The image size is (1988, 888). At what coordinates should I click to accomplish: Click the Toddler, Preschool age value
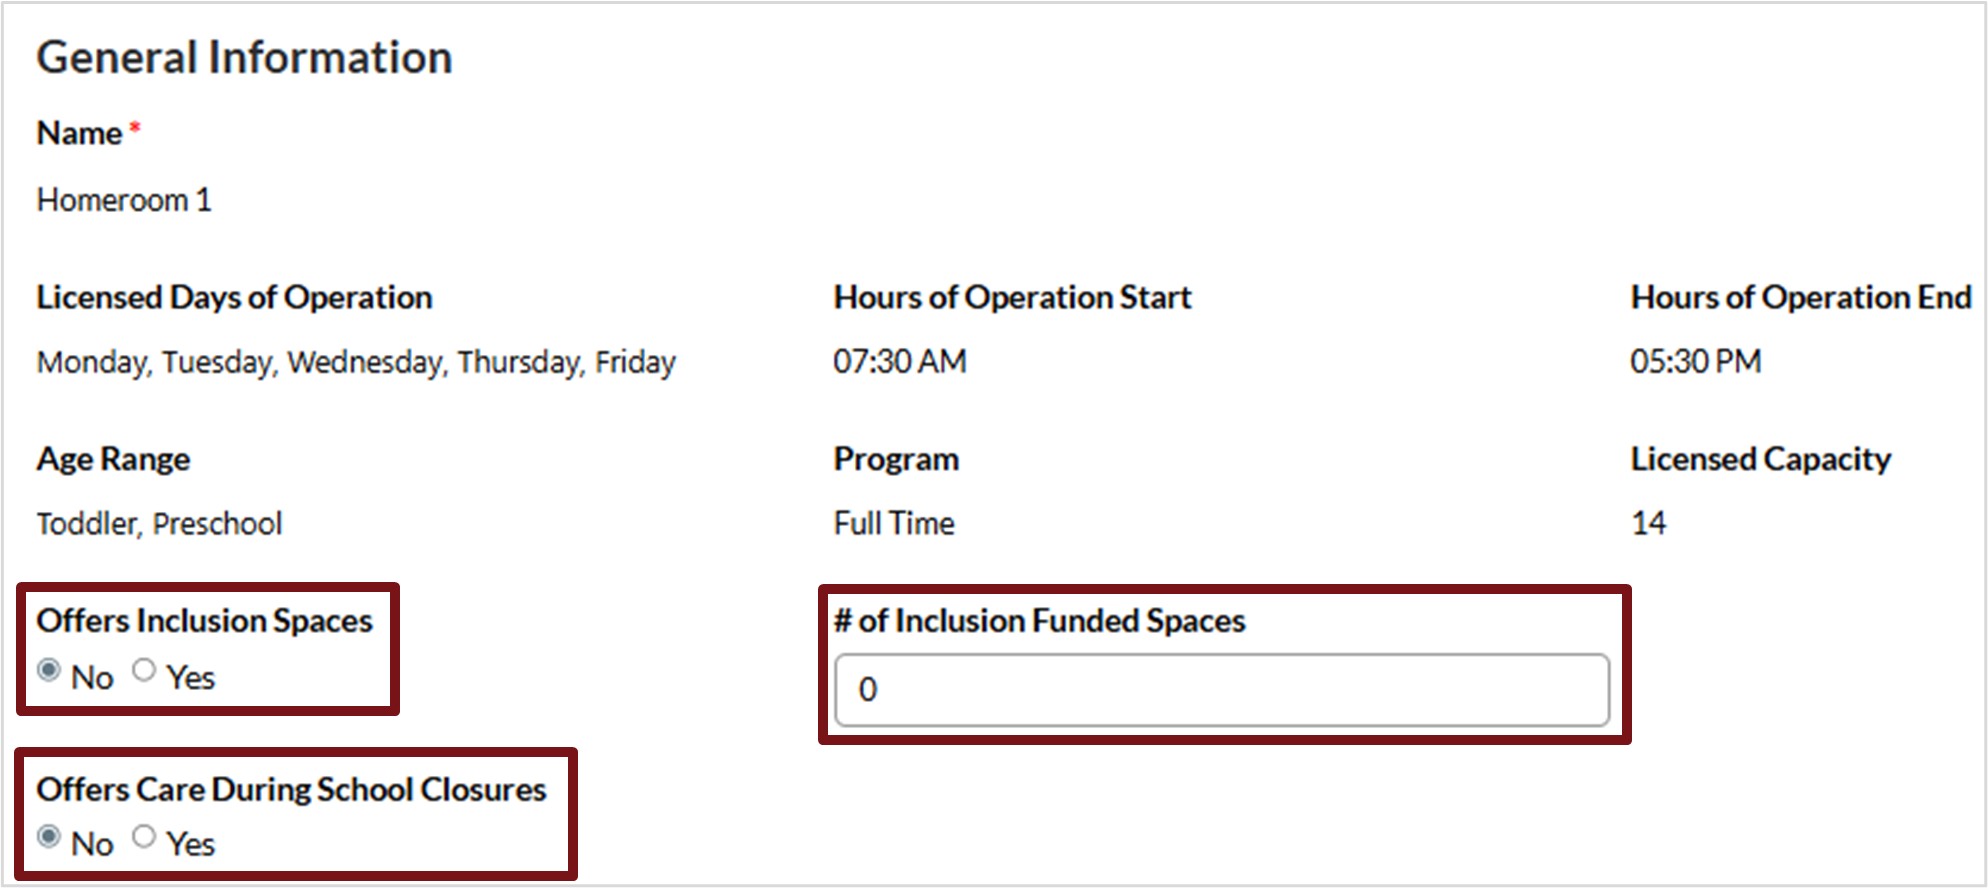[159, 524]
